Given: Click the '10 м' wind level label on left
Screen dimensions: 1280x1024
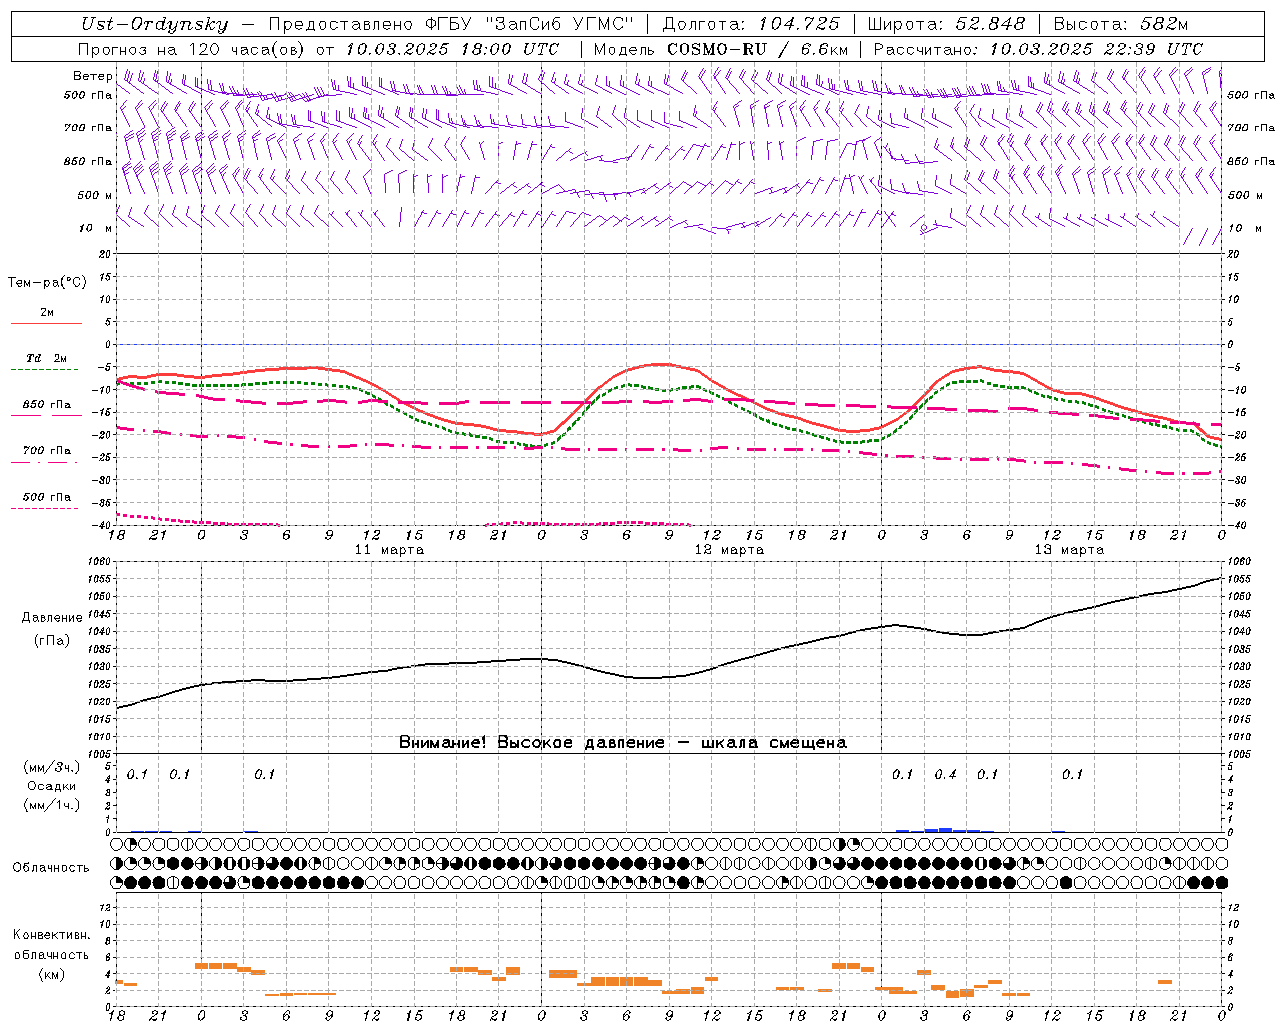Looking at the screenshot, I should (x=96, y=229).
